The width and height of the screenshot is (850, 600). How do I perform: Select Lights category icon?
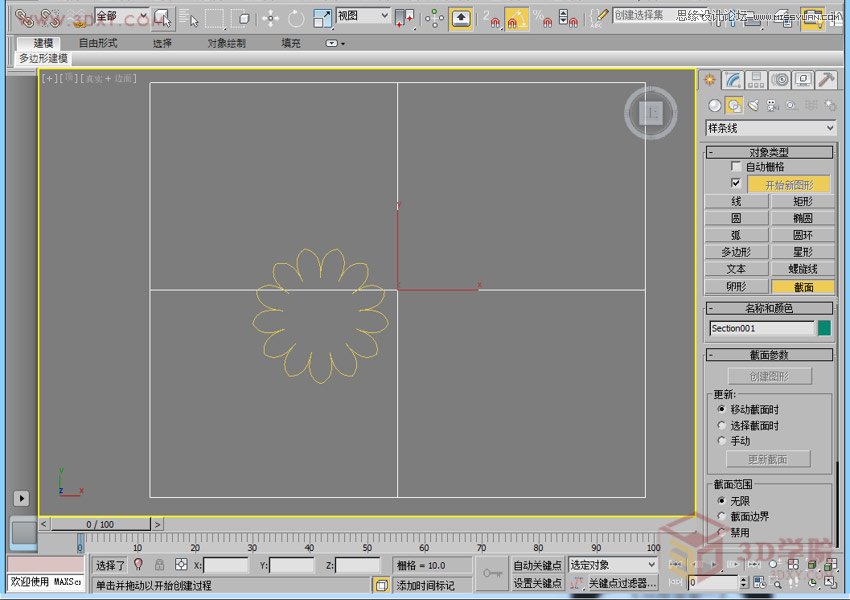tap(753, 105)
